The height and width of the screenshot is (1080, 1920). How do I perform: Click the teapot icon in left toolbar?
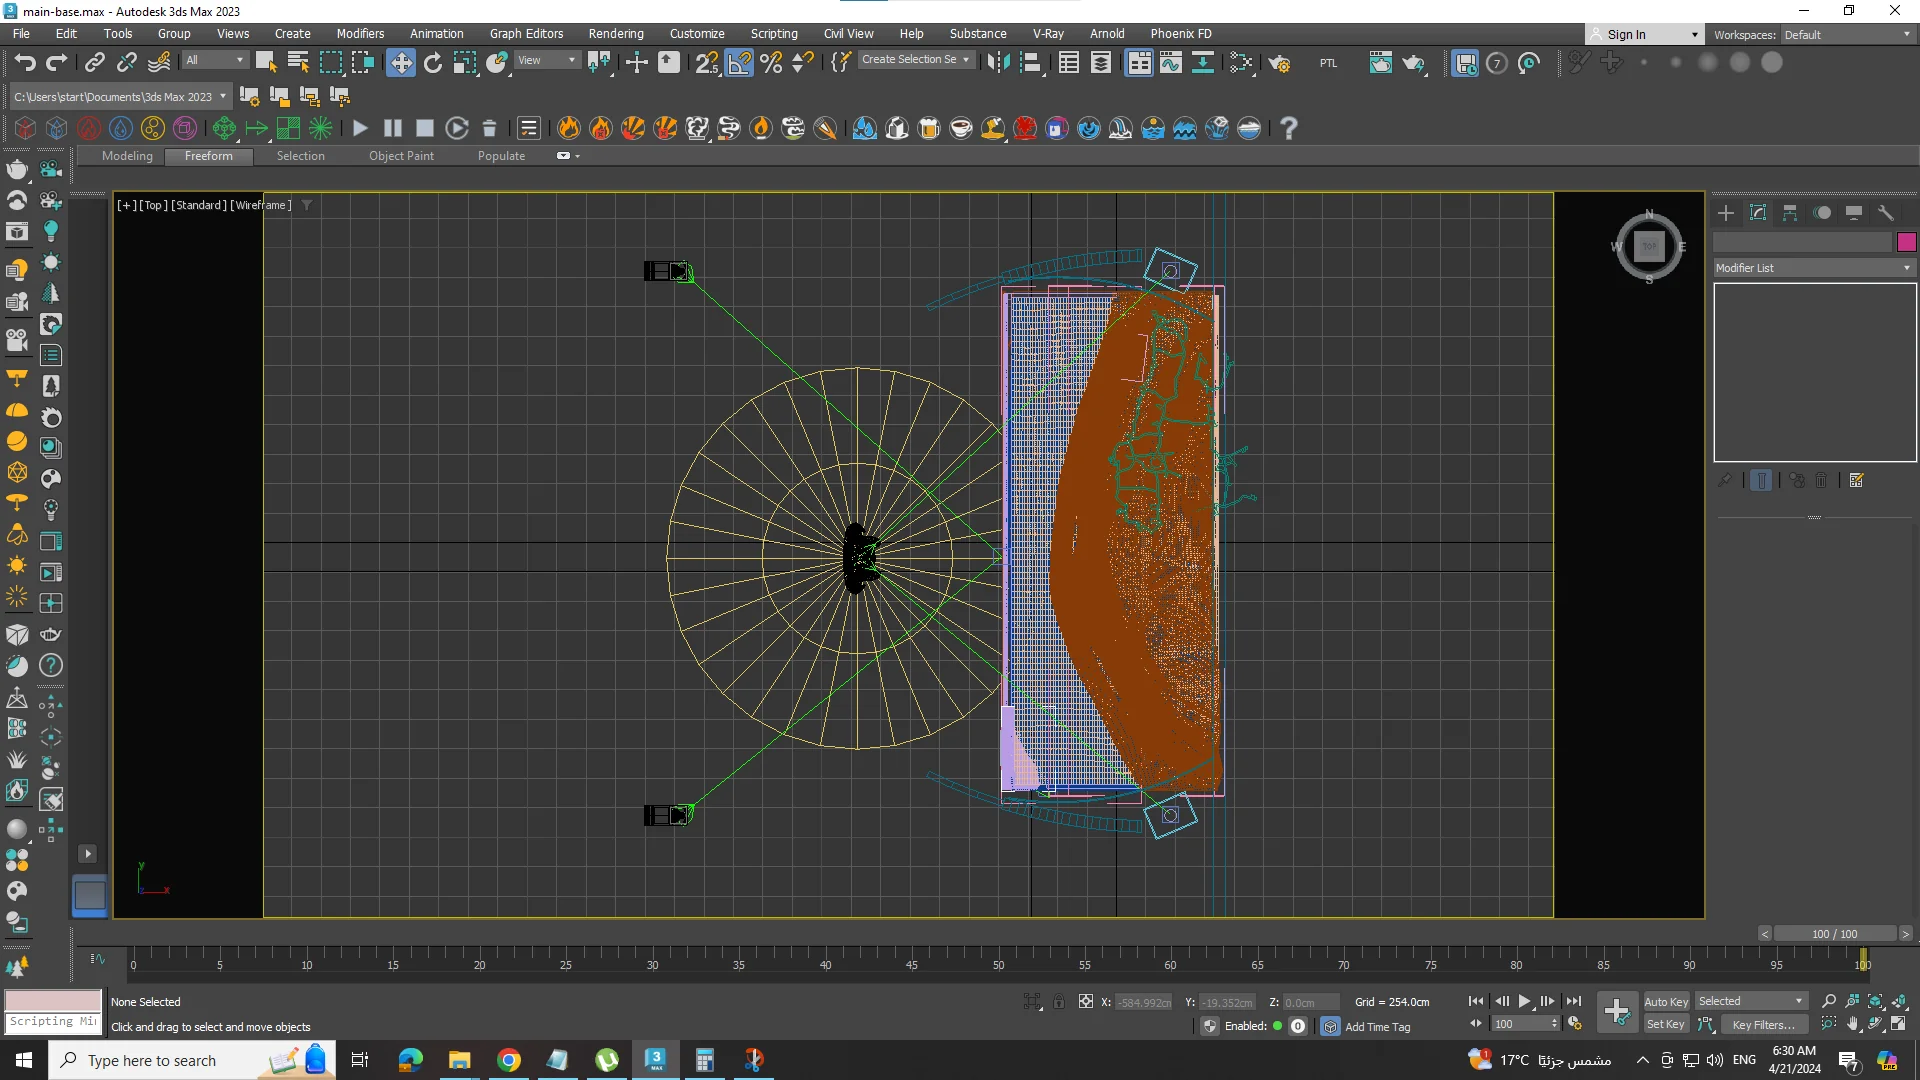point(17,168)
